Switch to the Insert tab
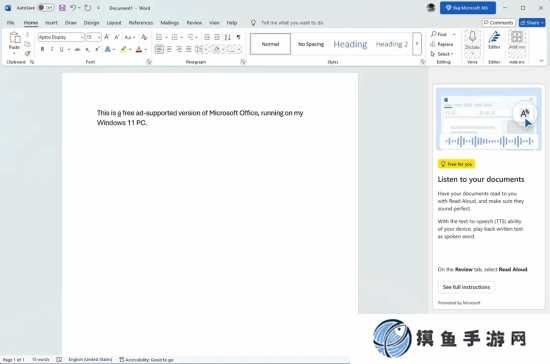Screen dimensions: 550x364 pos(51,23)
